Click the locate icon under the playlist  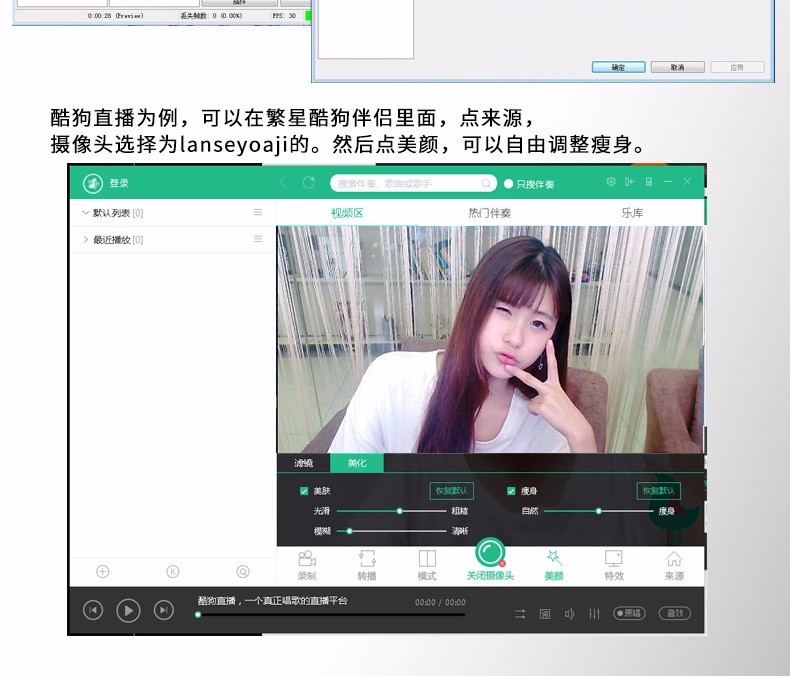(x=243, y=572)
